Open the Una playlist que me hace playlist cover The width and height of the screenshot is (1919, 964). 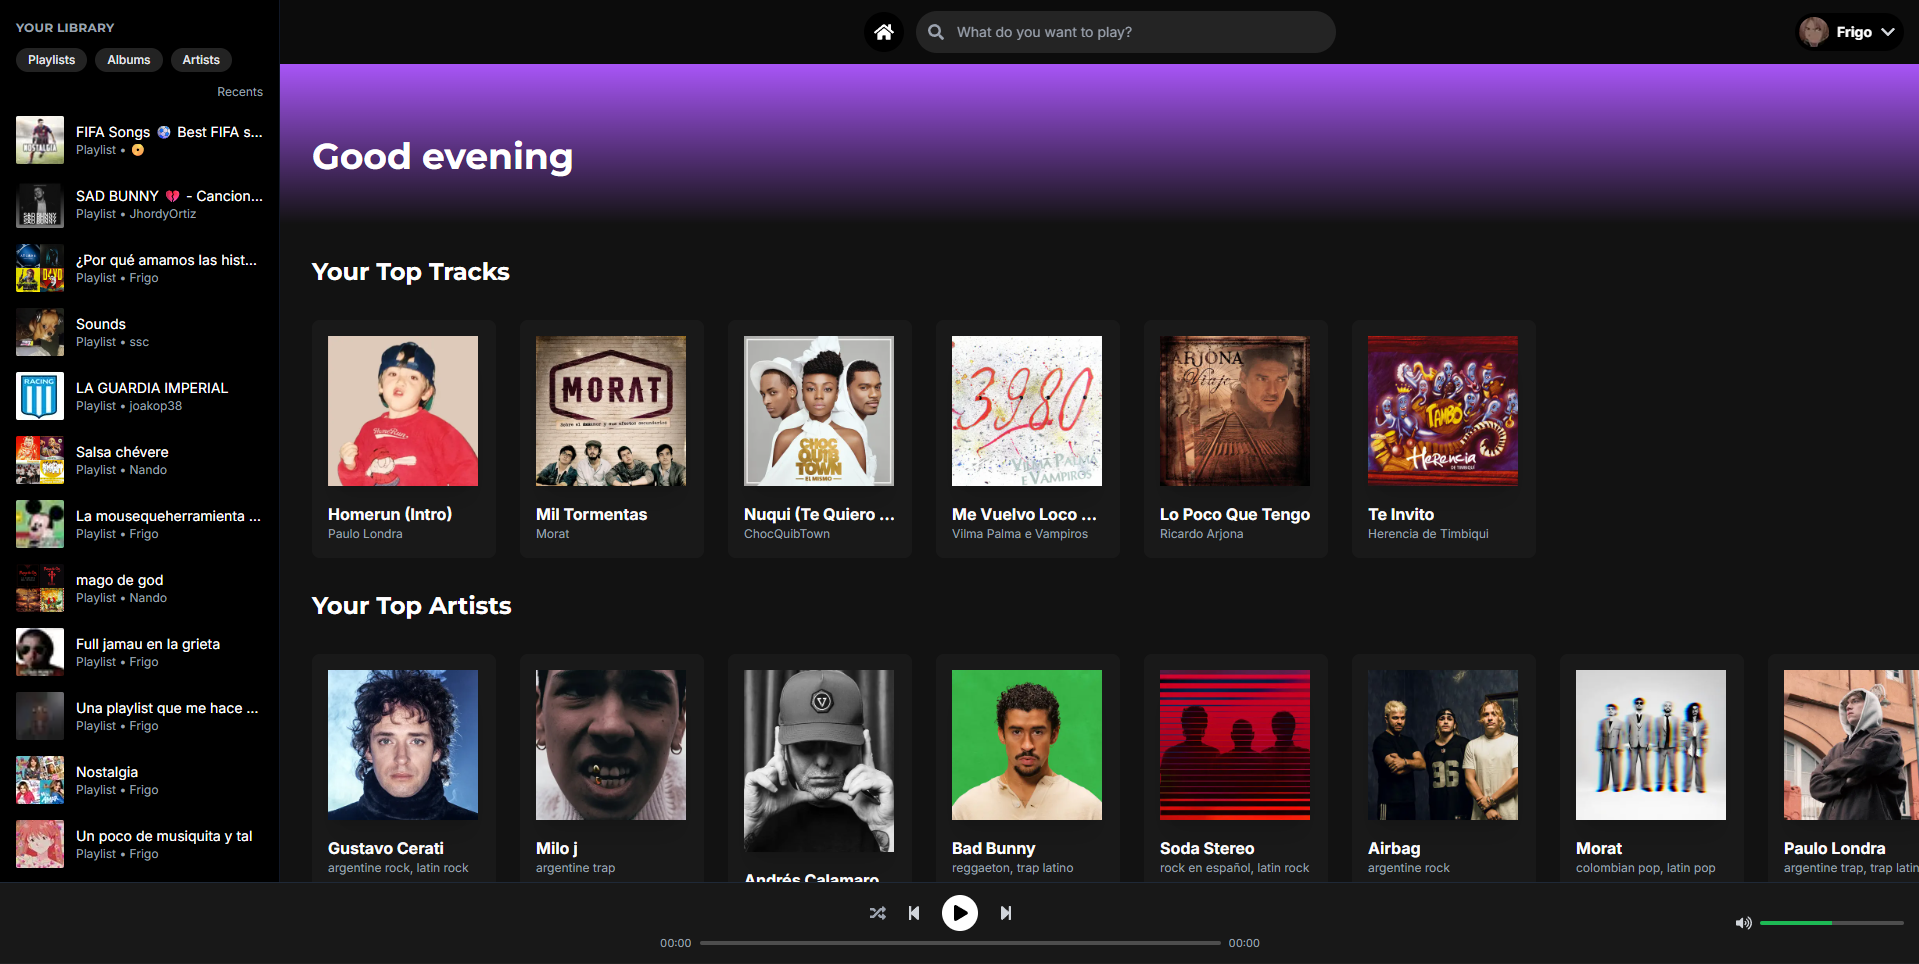(40, 716)
